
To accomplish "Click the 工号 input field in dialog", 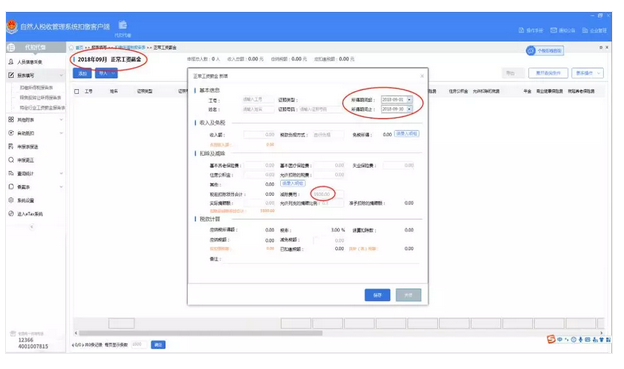I will tap(258, 100).
